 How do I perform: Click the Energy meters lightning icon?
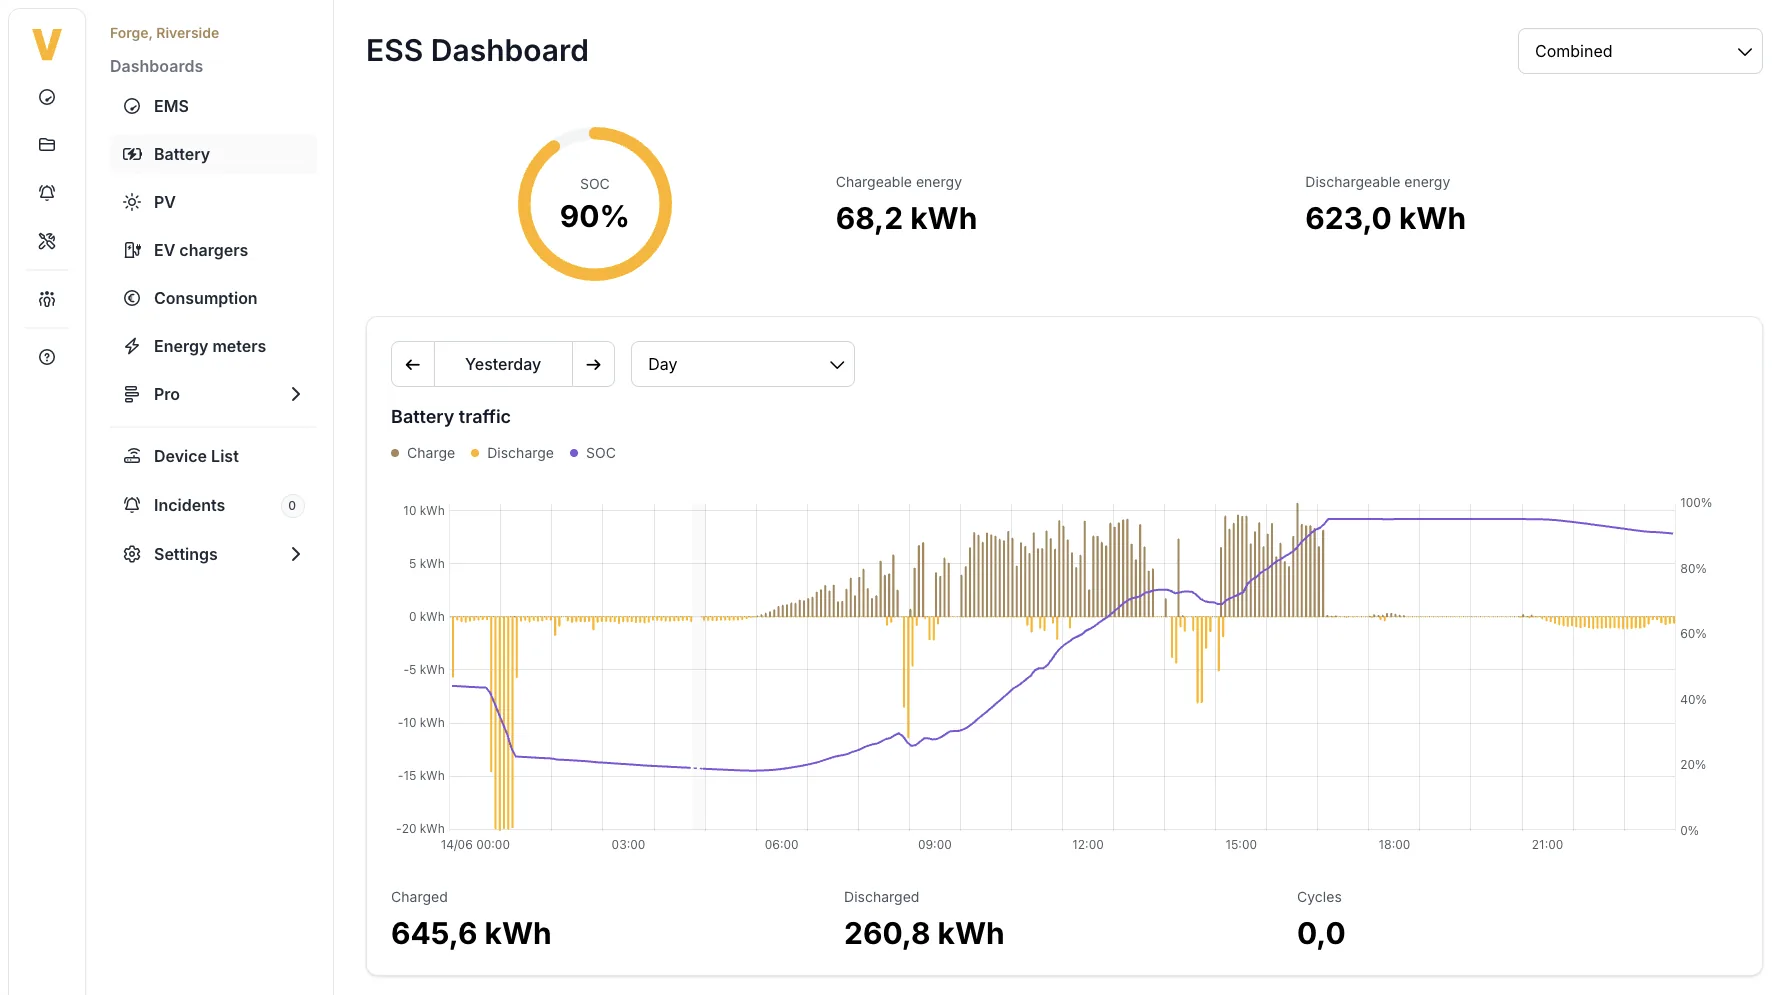point(132,346)
